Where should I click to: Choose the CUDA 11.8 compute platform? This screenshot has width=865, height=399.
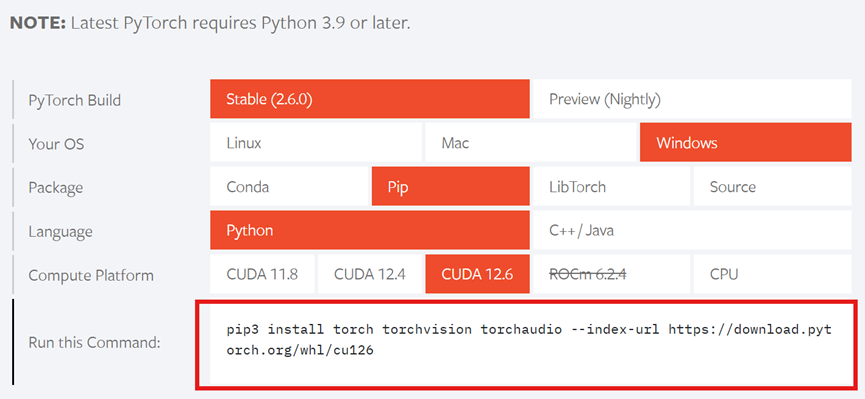[262, 274]
